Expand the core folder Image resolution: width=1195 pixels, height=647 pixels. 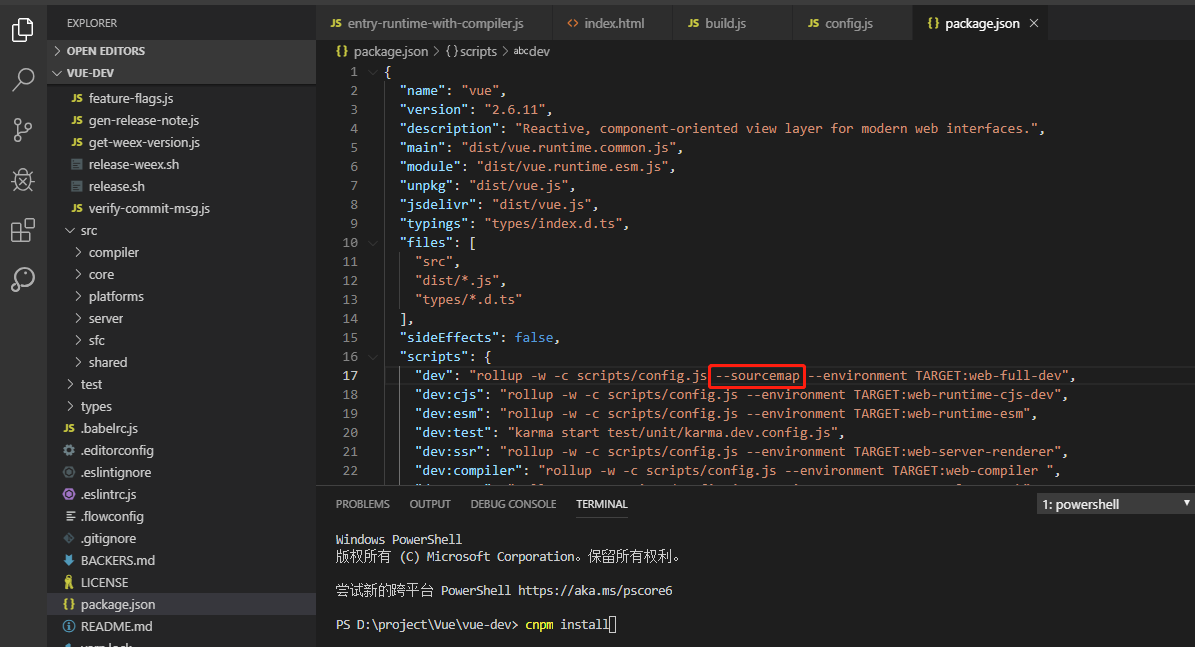(x=78, y=274)
